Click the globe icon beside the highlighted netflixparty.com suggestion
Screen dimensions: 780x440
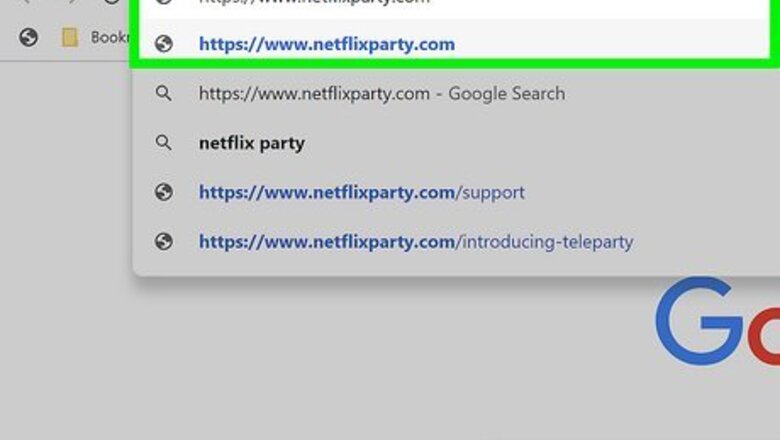click(x=164, y=44)
